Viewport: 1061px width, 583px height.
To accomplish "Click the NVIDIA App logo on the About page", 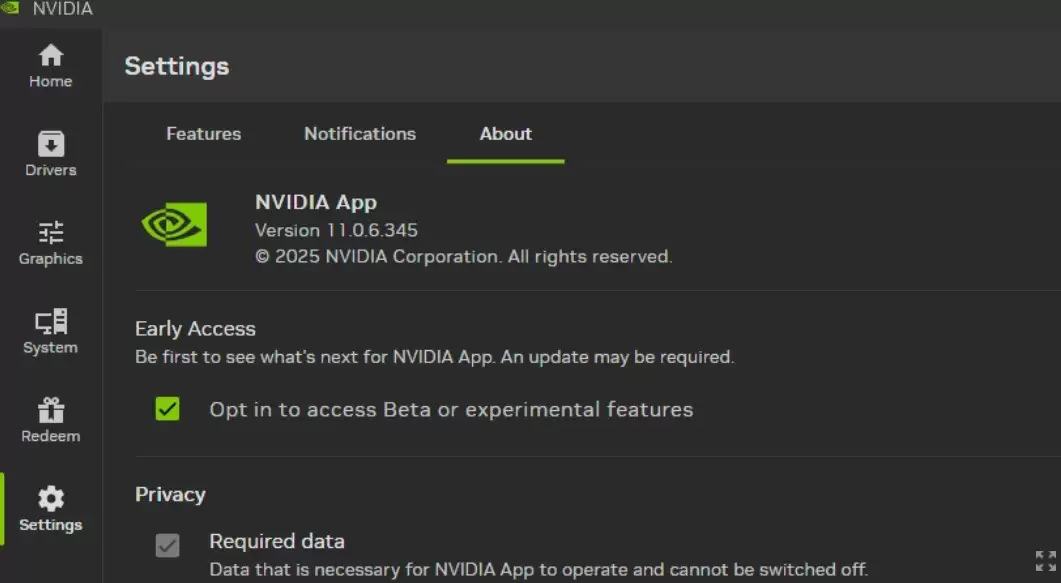I will click(x=172, y=222).
